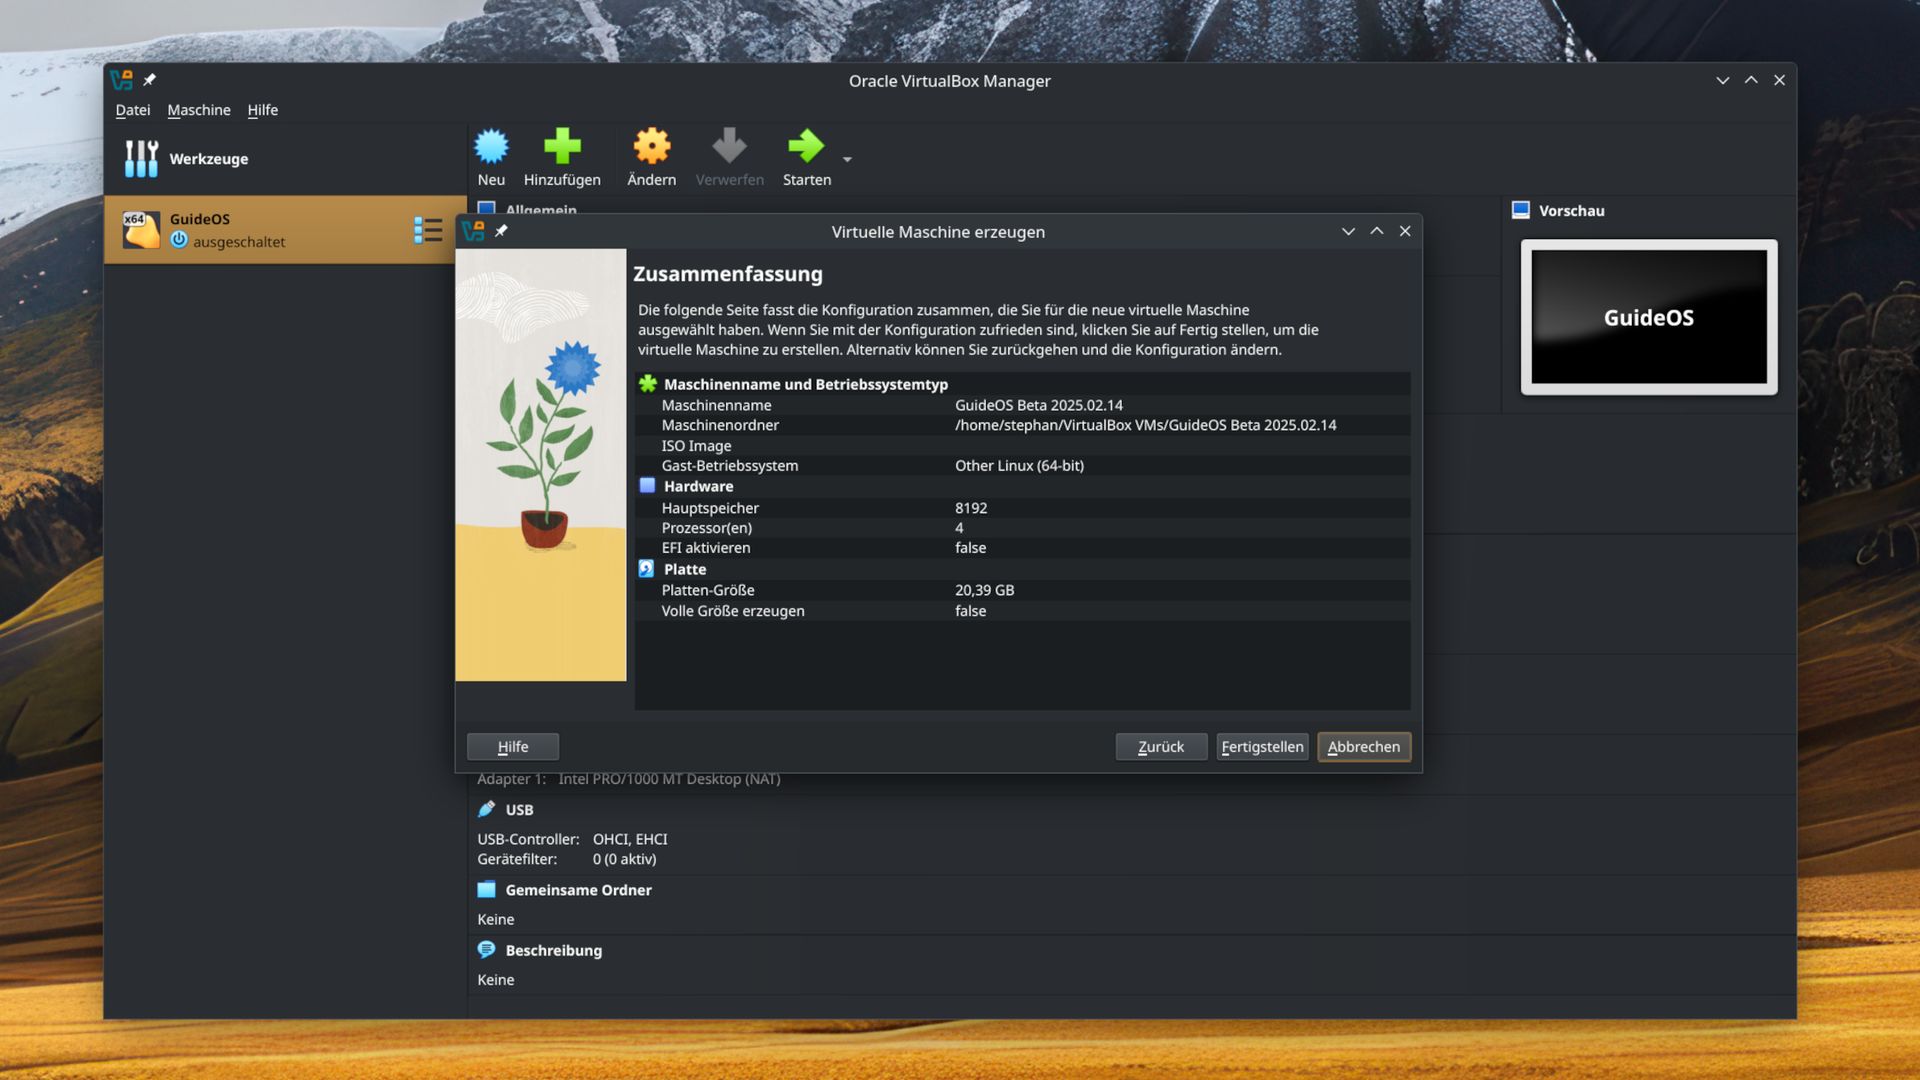The height and width of the screenshot is (1080, 1920).
Task: Click the OHCI, EHCI USB controller value
Action: [x=629, y=839]
